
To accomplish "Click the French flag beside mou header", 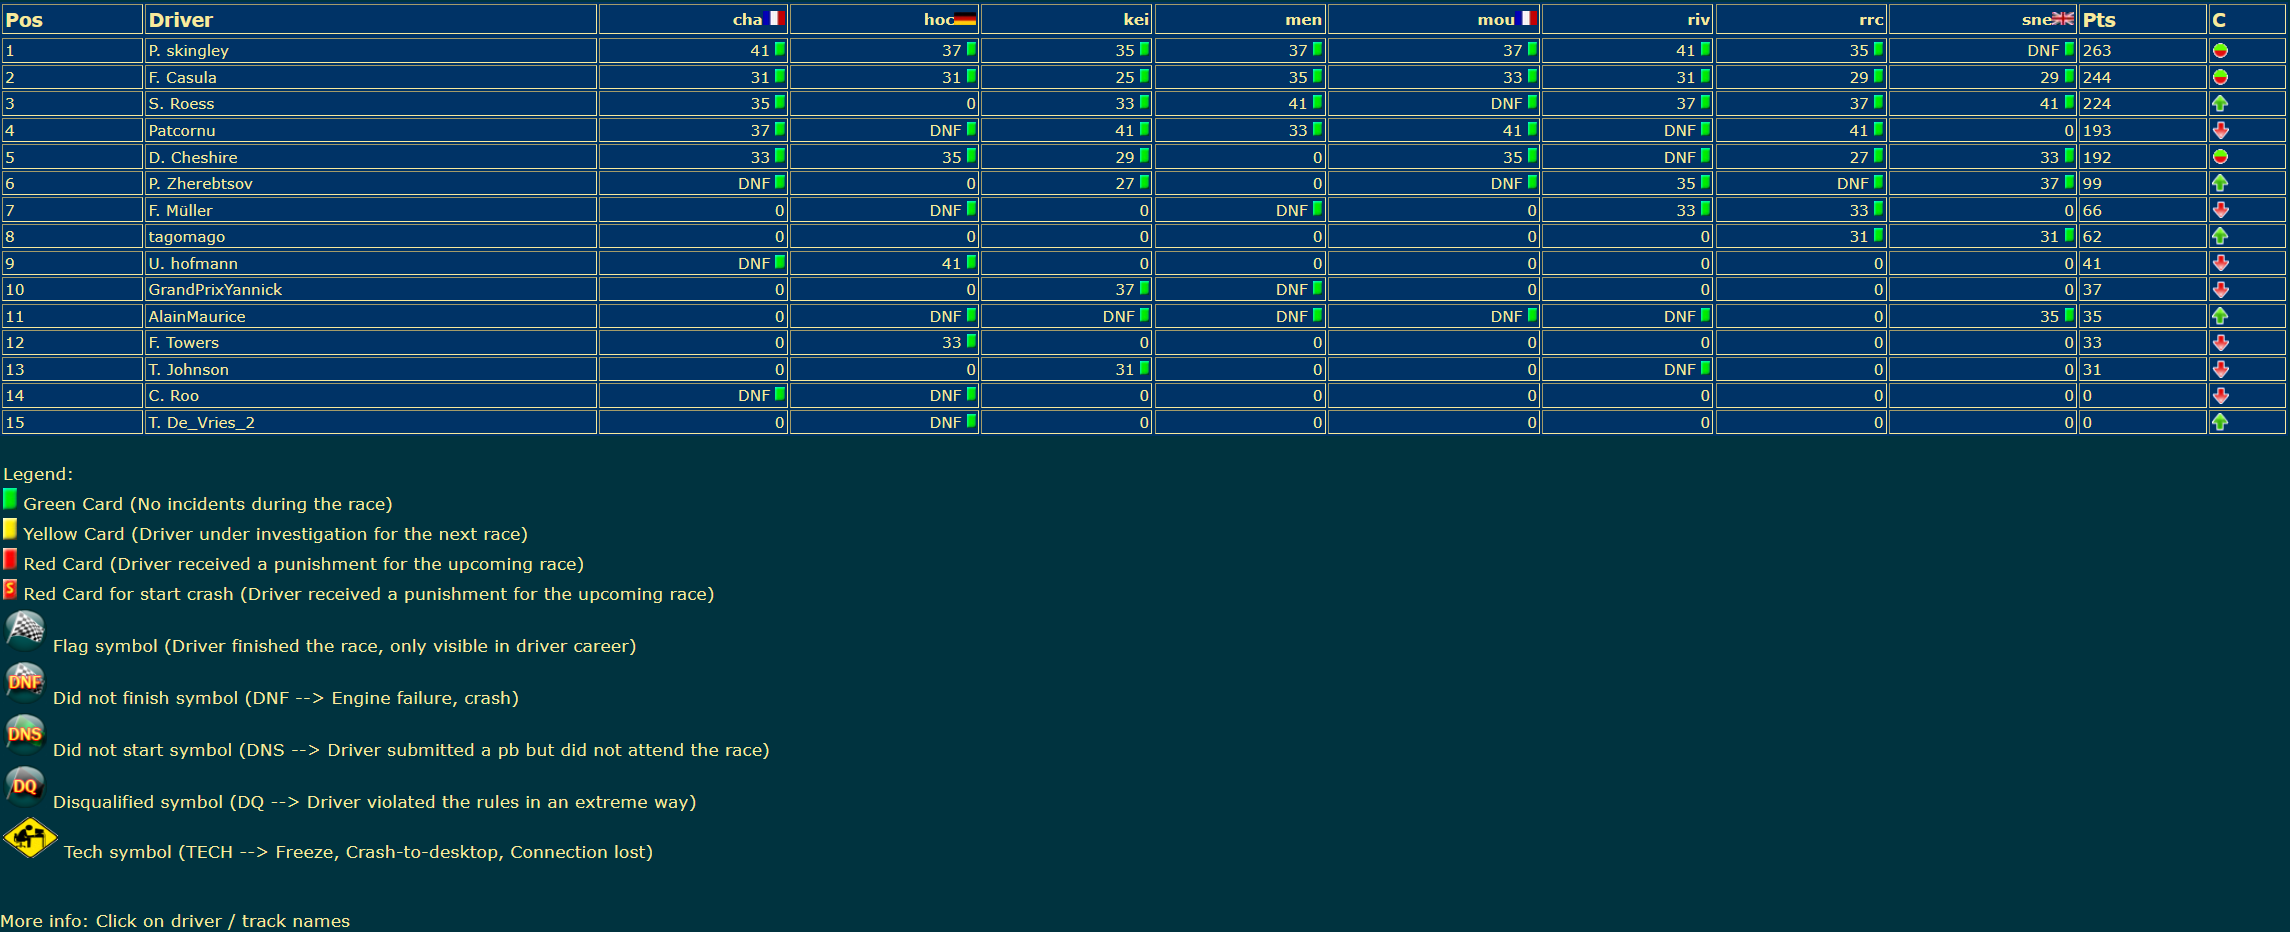I will tap(1527, 18).
